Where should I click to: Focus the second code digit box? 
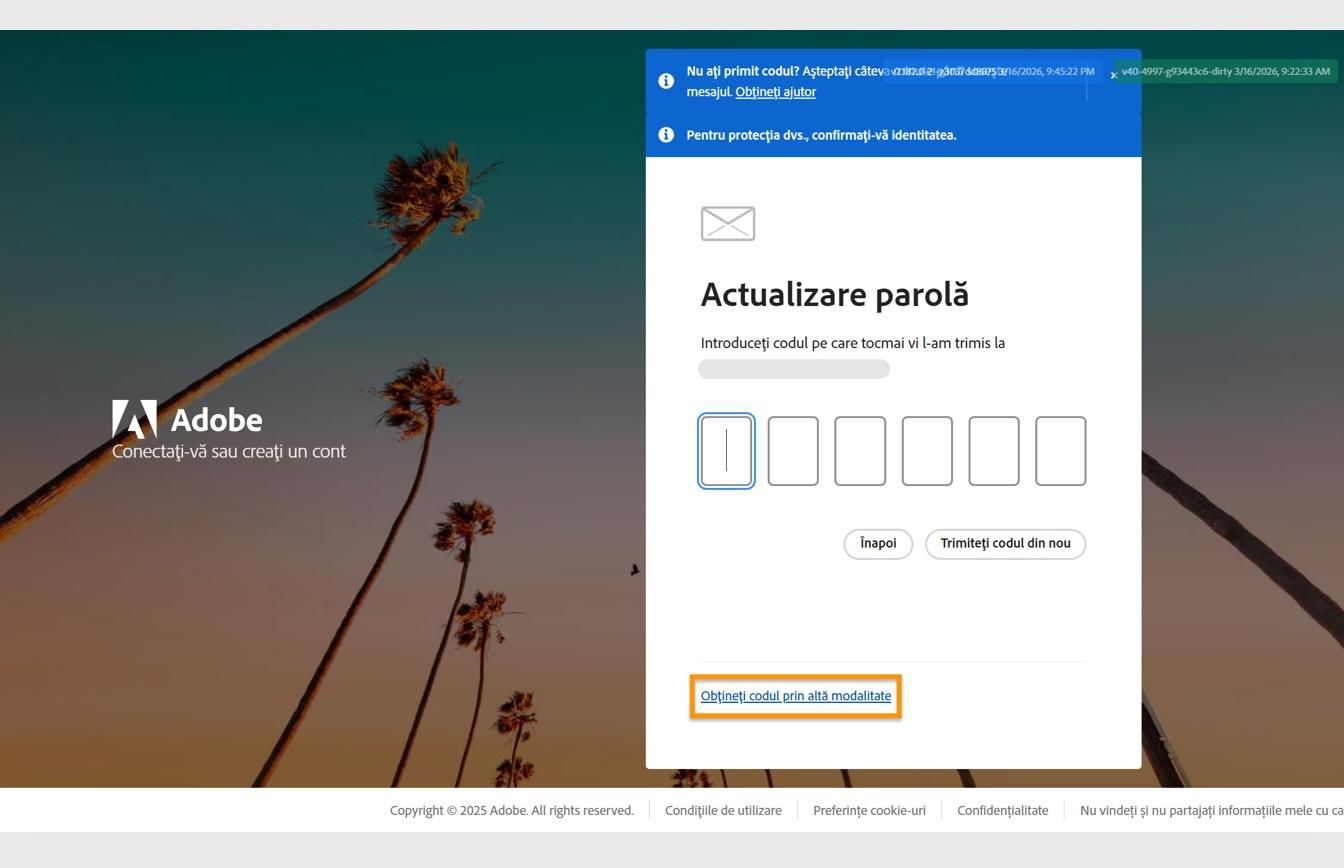point(793,451)
